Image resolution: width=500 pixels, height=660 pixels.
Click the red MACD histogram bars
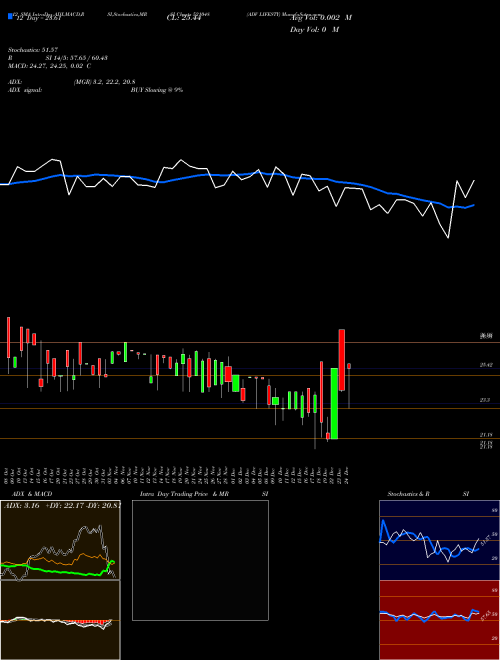coord(86,622)
